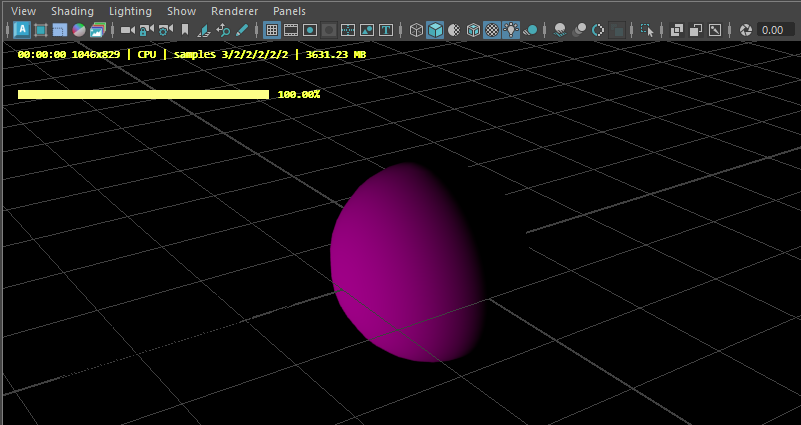Screen dimensions: 801x425
Task: Toggle Multisample Anti-aliasing icon
Action: [x=598, y=30]
